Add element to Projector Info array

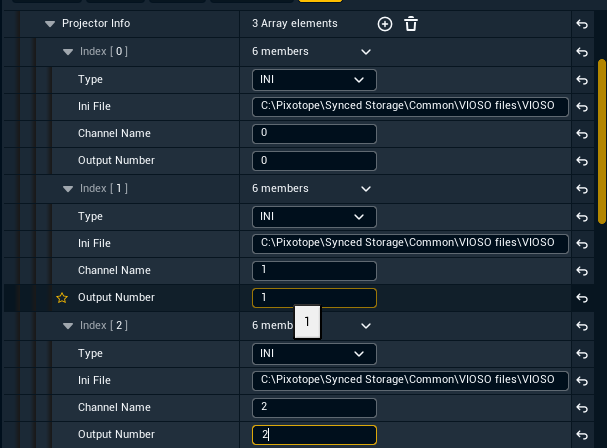[x=385, y=24]
